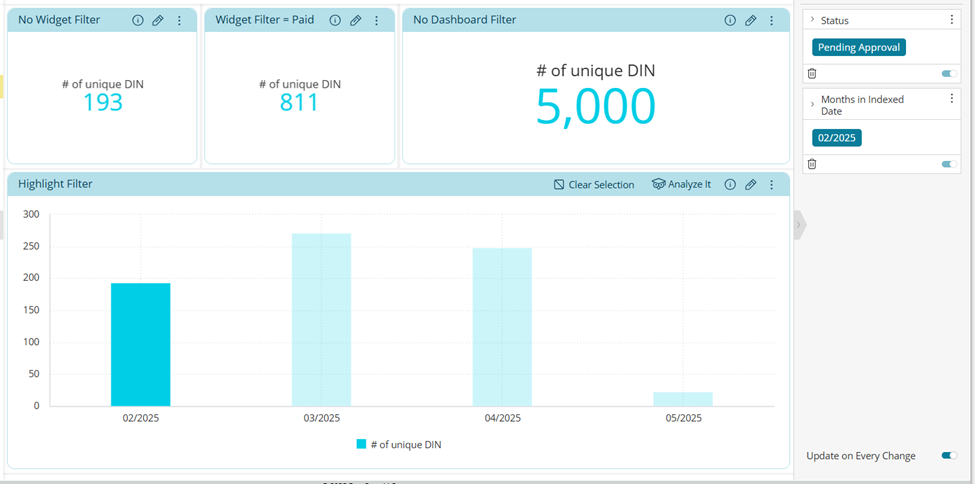Viewport: 975px width, 484px height.
Task: Edit the Highlight Filter widget
Action: click(x=751, y=185)
